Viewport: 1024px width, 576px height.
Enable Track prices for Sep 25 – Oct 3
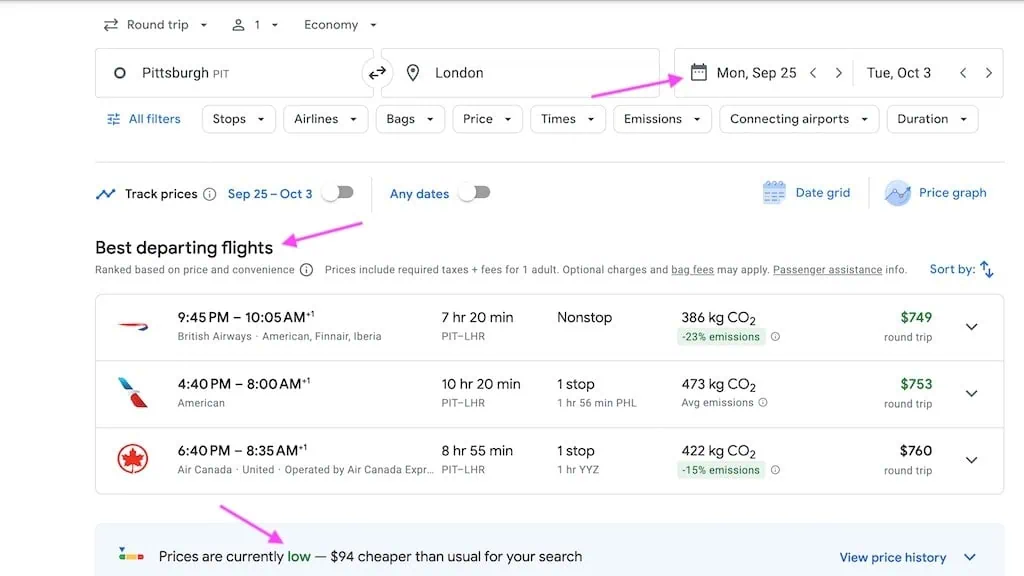[338, 193]
